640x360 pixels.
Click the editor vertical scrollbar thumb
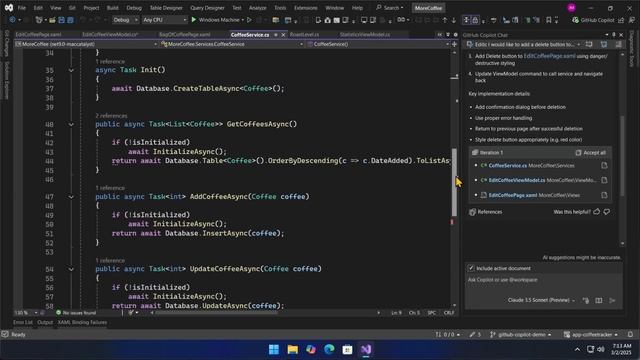click(x=454, y=182)
